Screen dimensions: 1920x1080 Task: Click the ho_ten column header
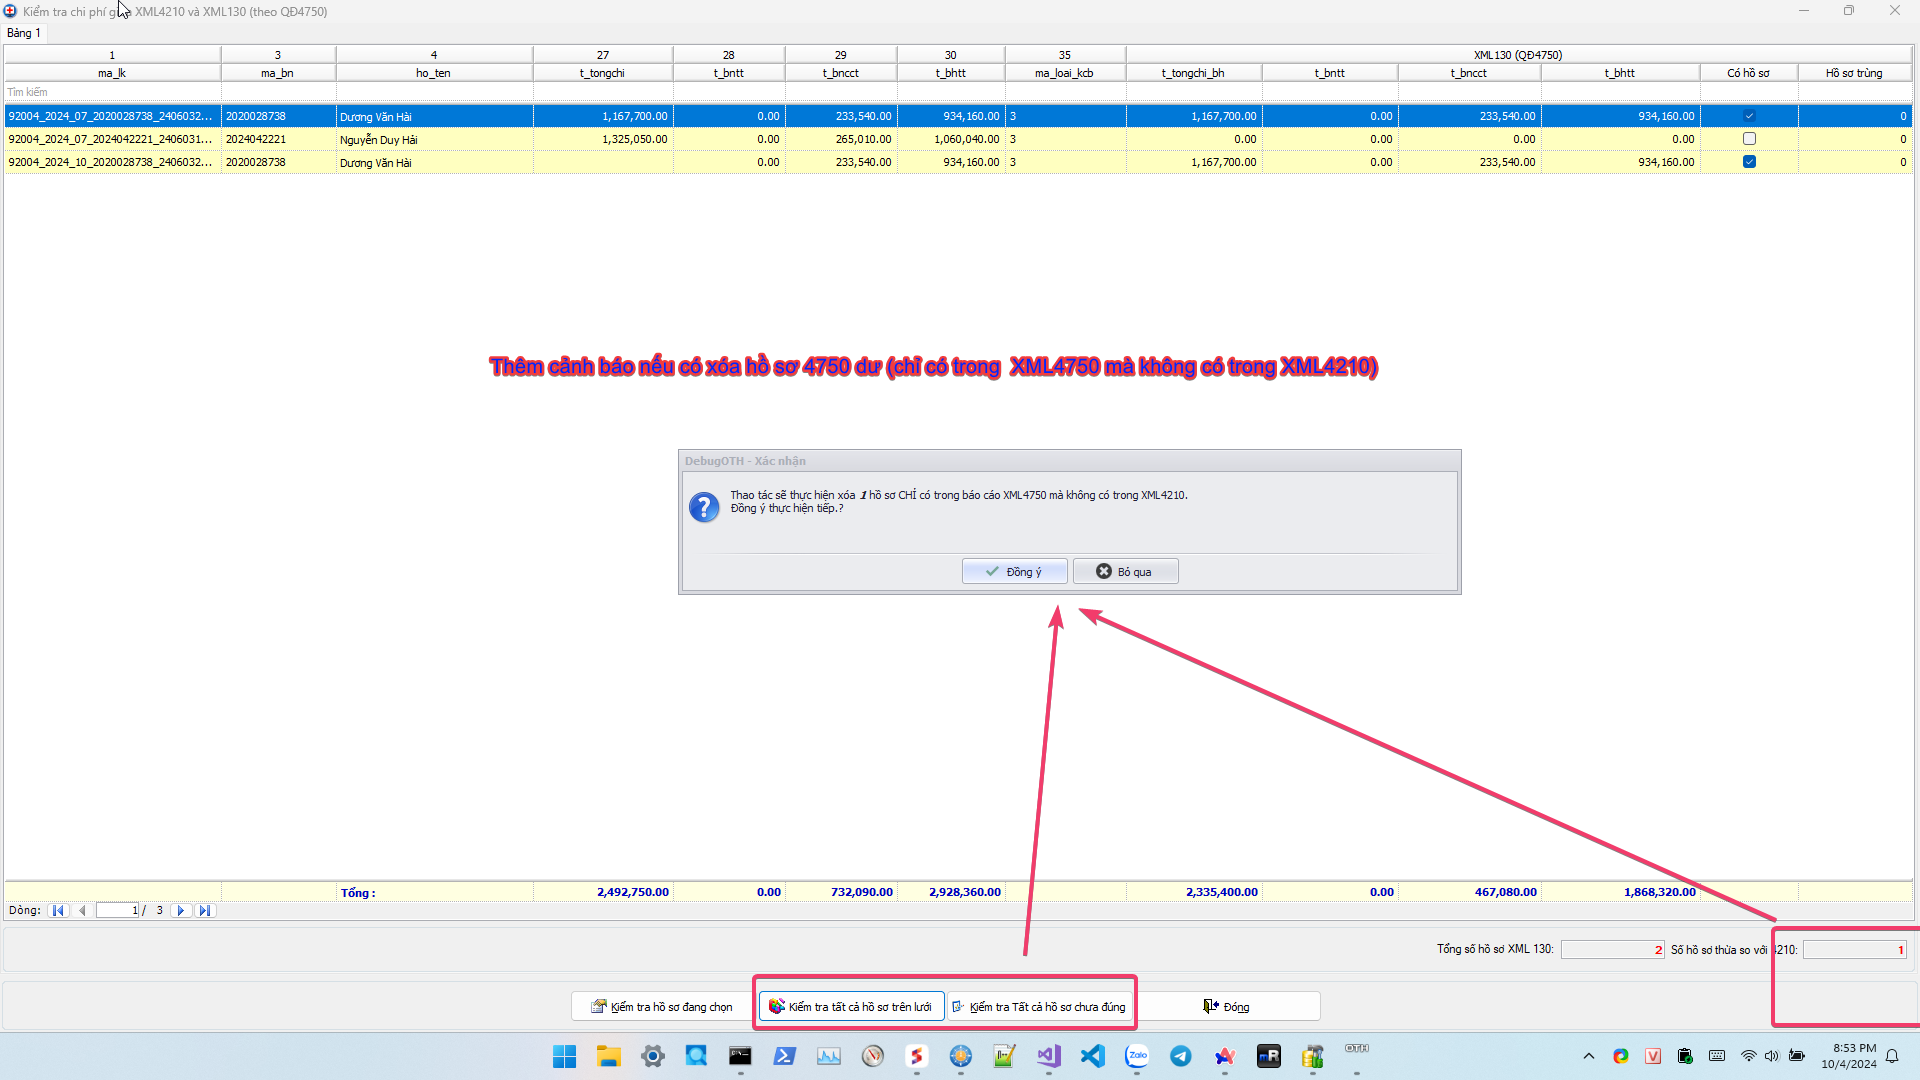pos(433,73)
